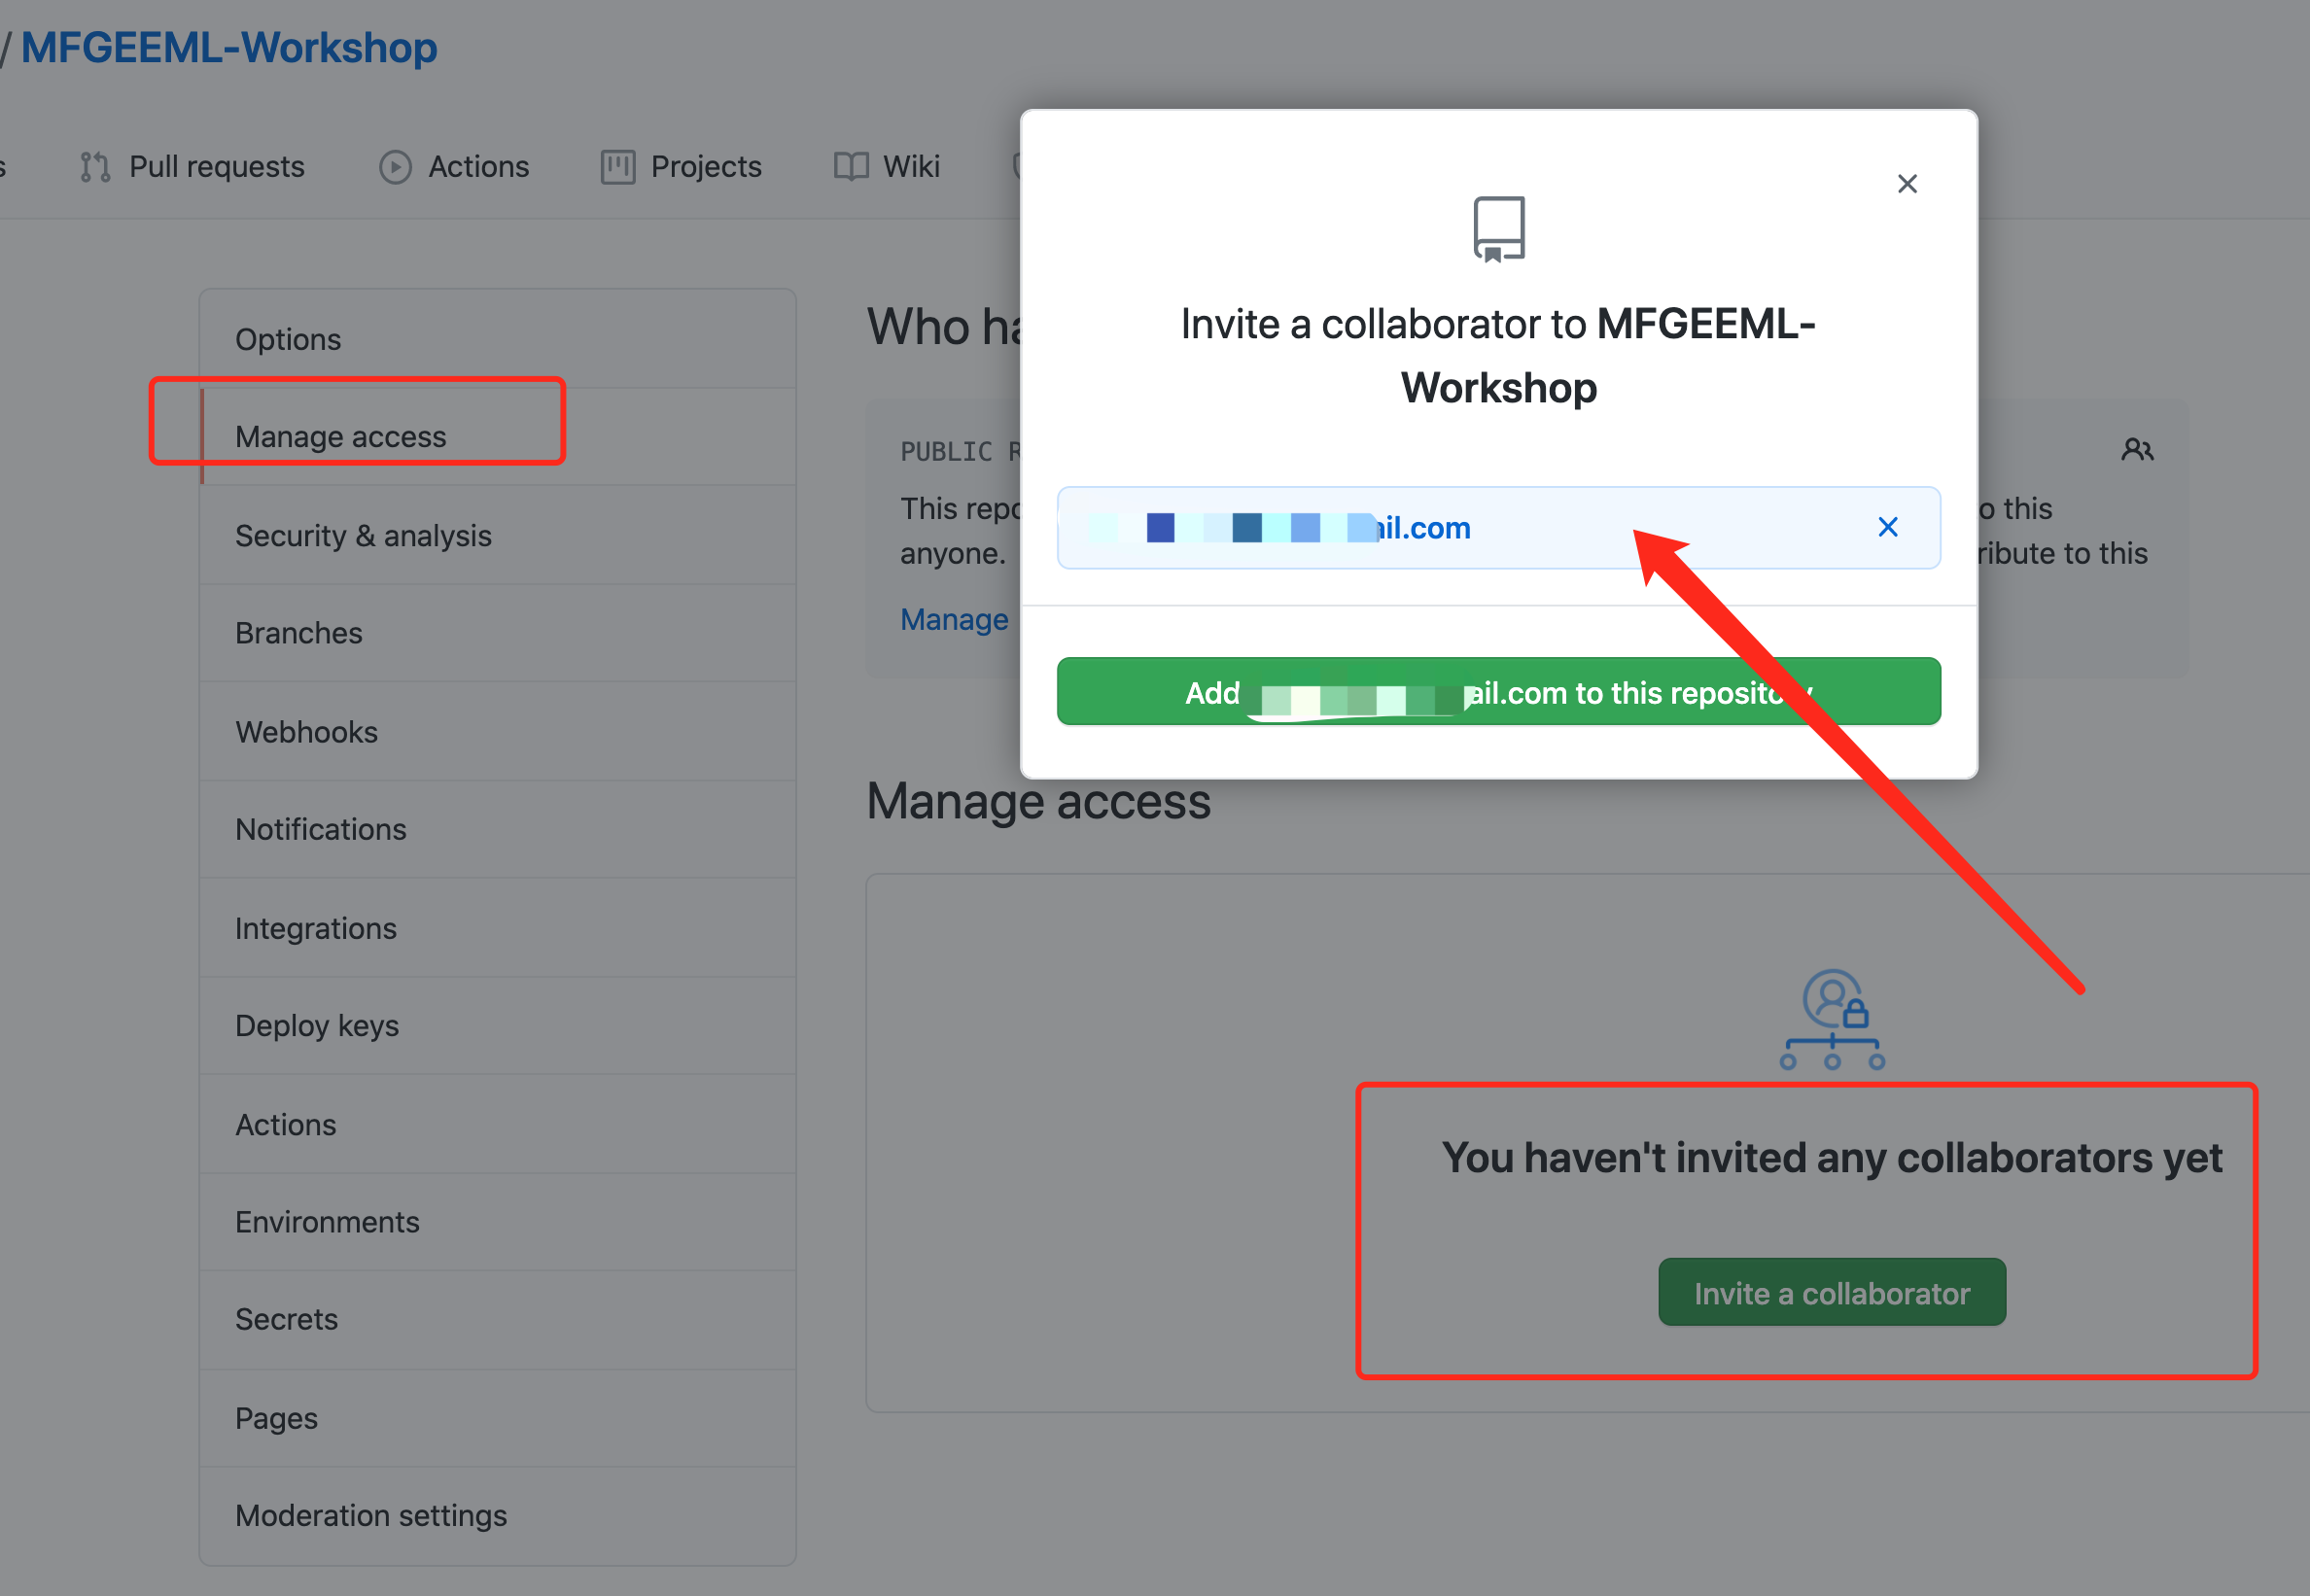2310x1596 pixels.
Task: Click the repository icon atop the dialog
Action: click(x=1499, y=229)
